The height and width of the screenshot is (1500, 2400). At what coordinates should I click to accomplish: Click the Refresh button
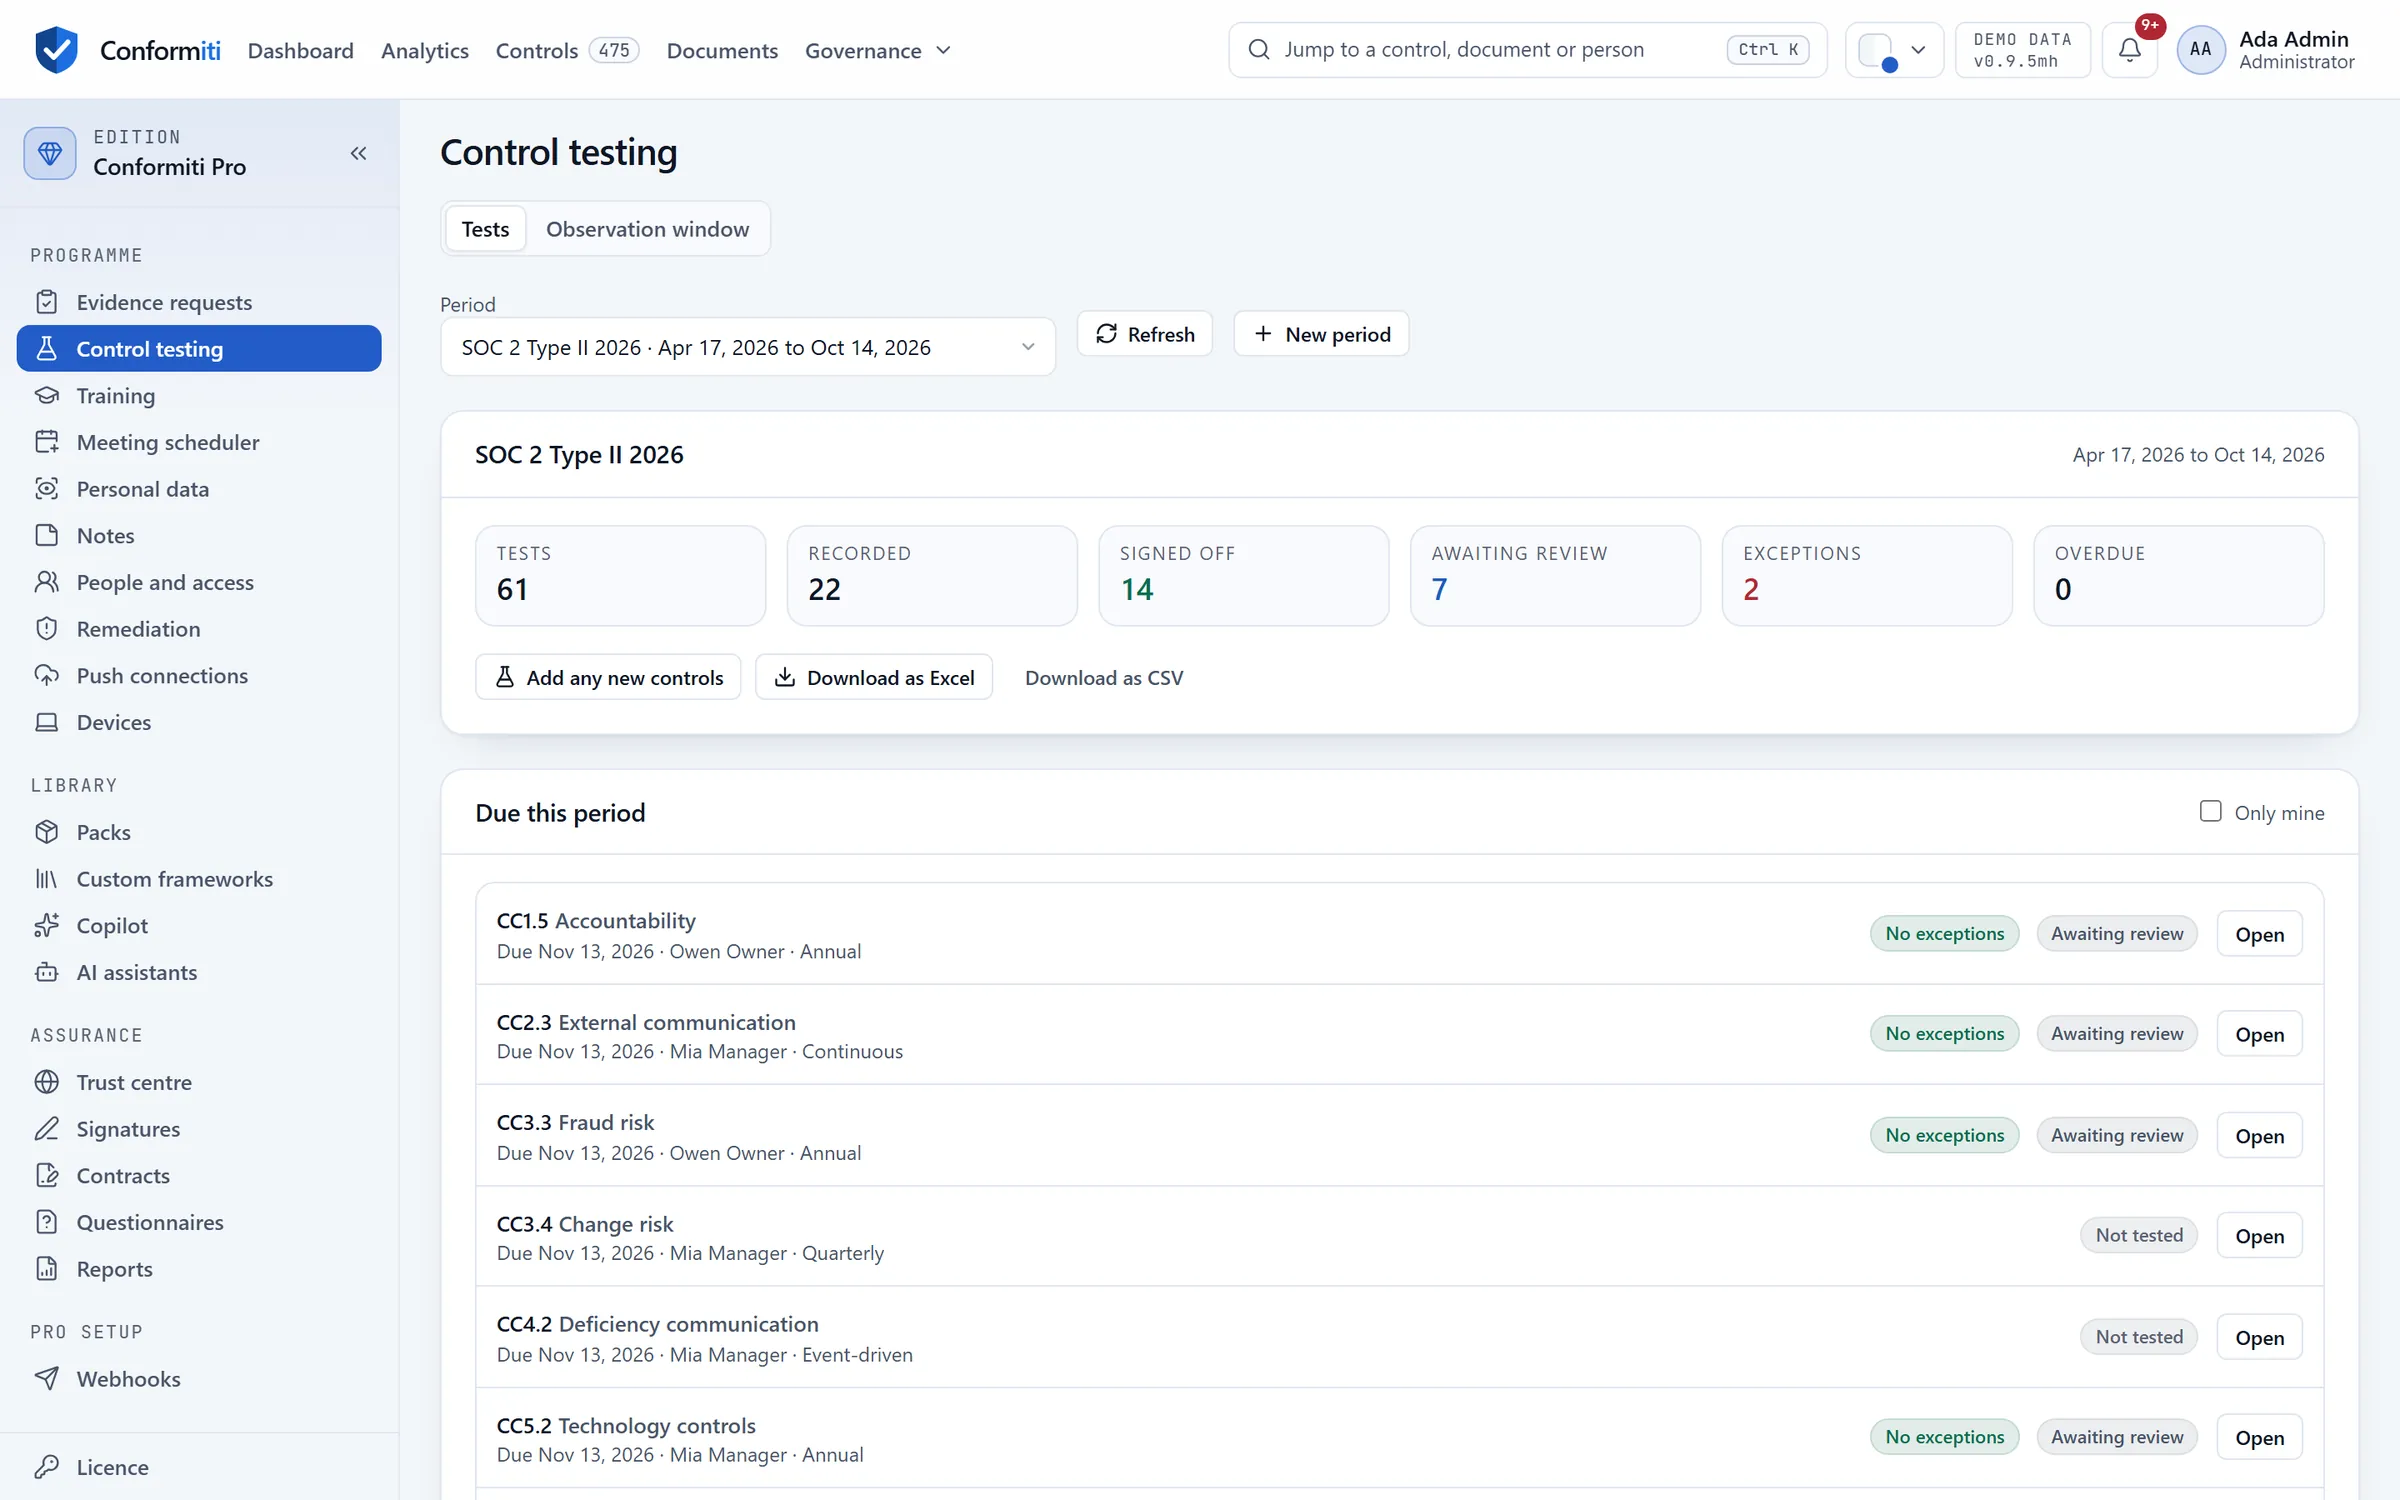coord(1145,334)
